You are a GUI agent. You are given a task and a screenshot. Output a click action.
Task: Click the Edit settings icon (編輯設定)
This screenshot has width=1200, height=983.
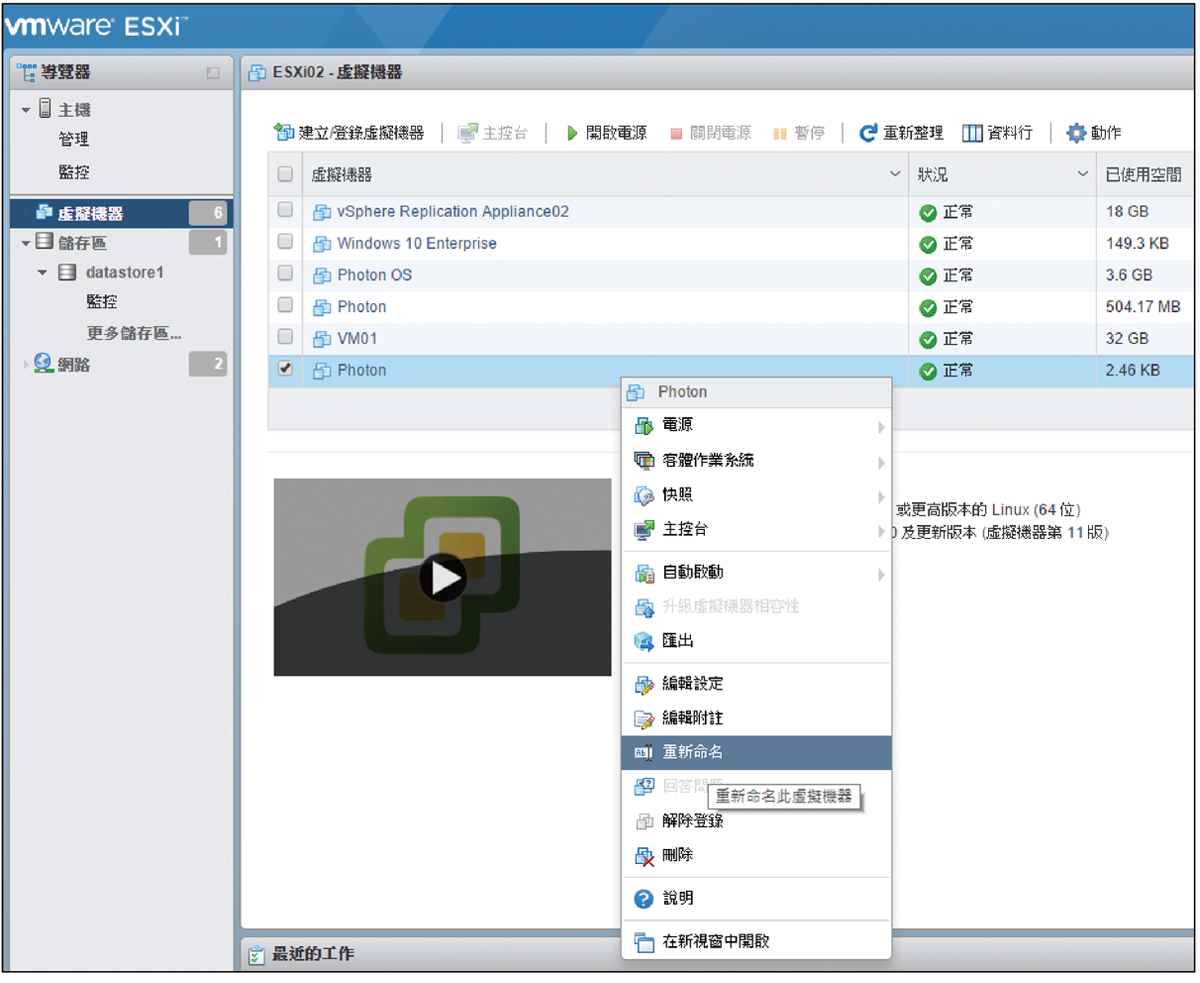[x=644, y=684]
